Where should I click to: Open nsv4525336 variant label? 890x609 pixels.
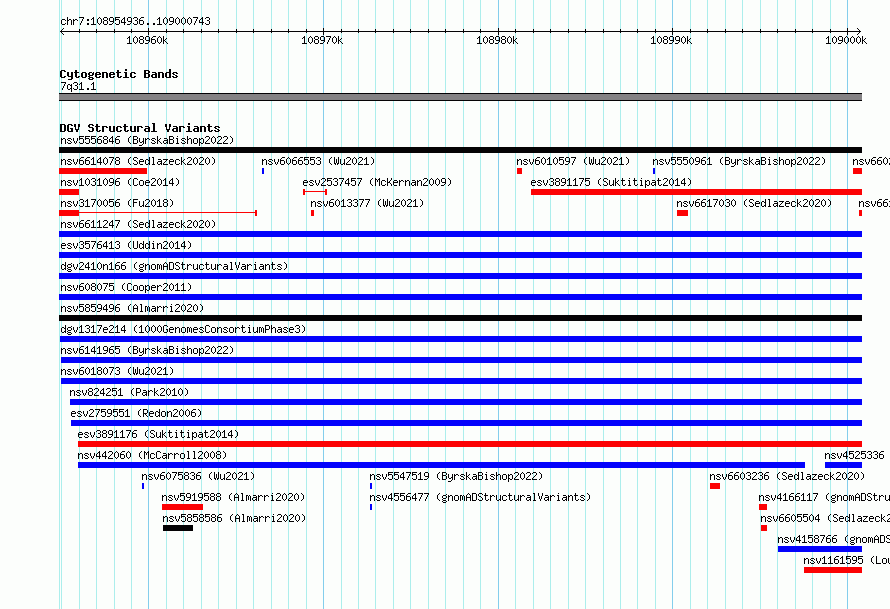854,455
